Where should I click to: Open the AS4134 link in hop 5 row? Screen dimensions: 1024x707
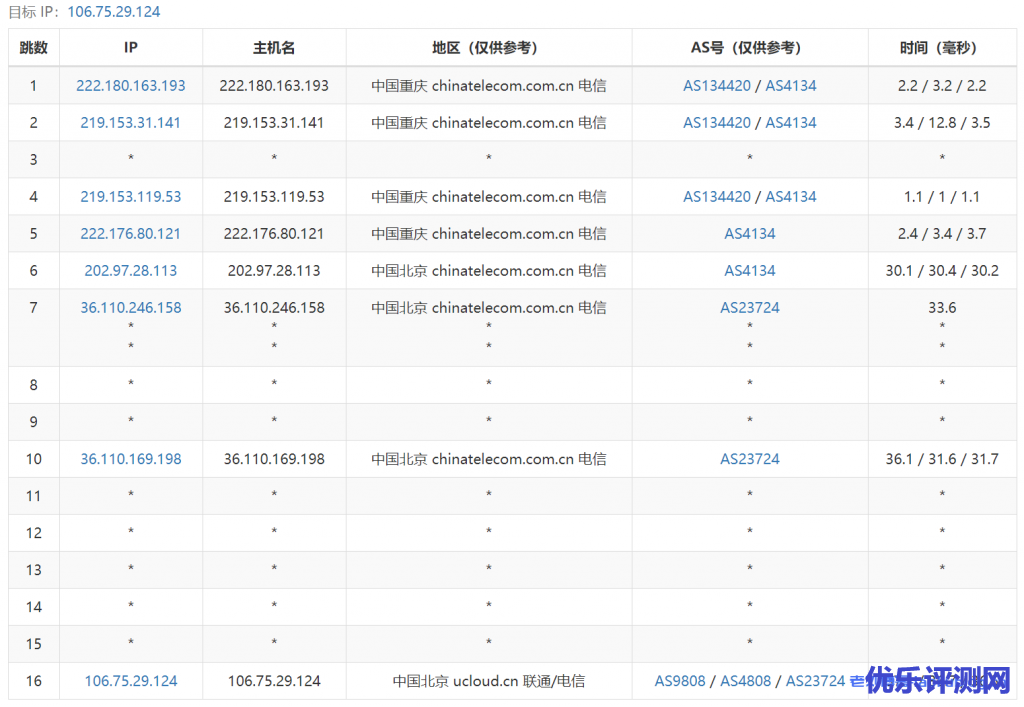click(750, 234)
